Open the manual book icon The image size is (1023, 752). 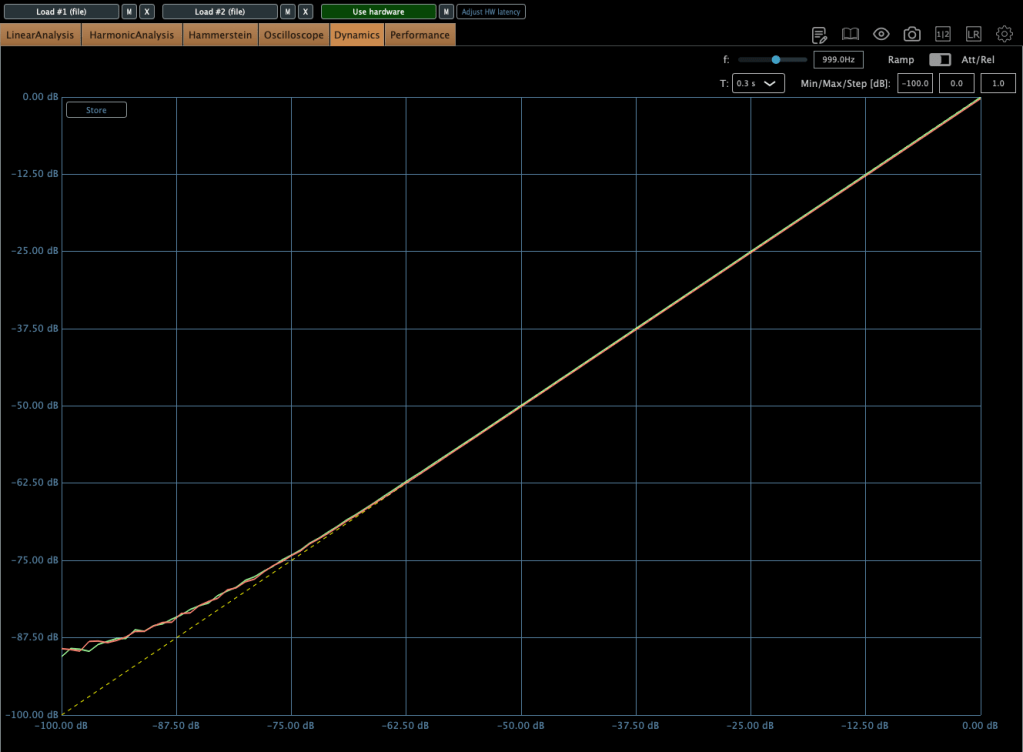coord(850,35)
